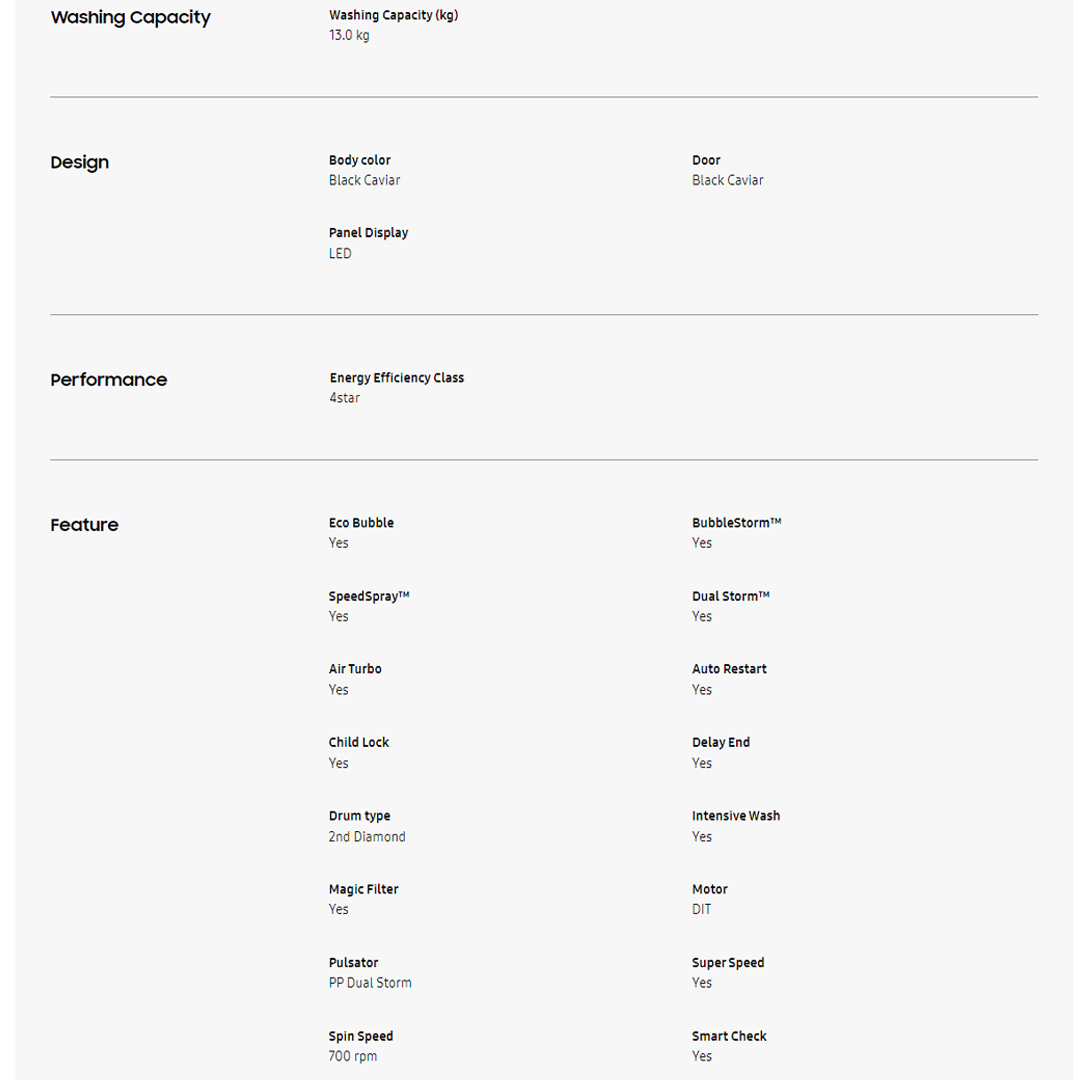Image resolution: width=1080 pixels, height=1080 pixels.
Task: Click the Energy Efficiency Class label
Action: 397,378
